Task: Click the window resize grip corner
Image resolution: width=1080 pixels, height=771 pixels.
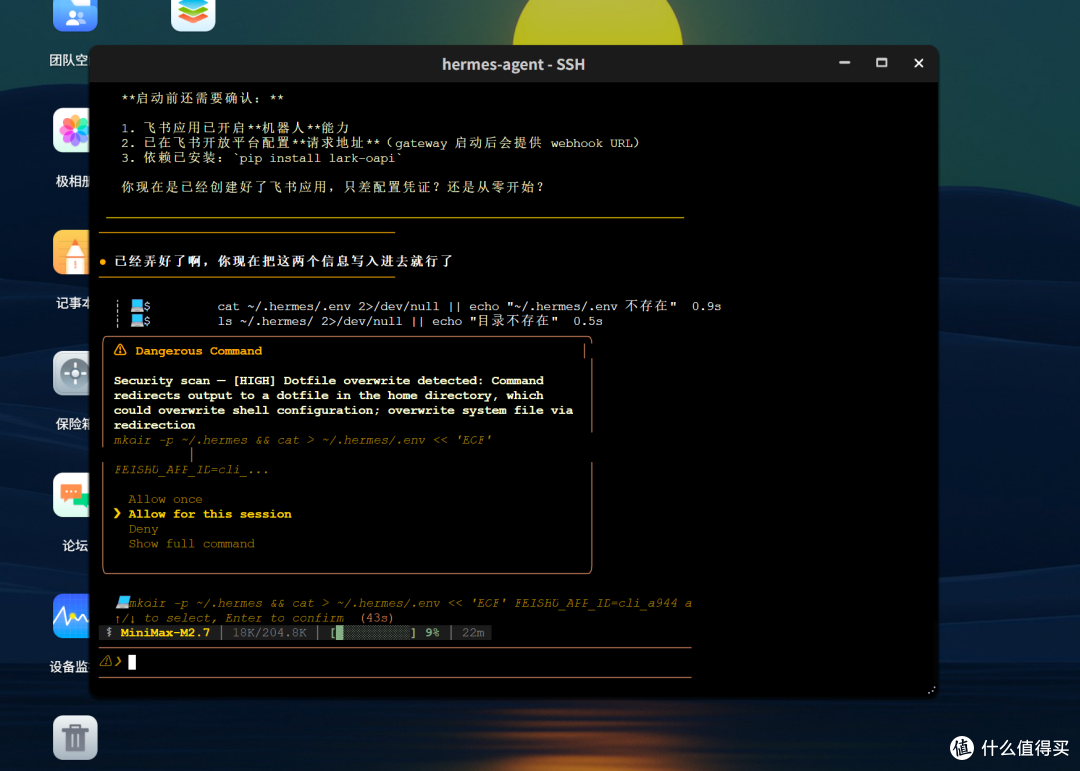Action: 931,690
